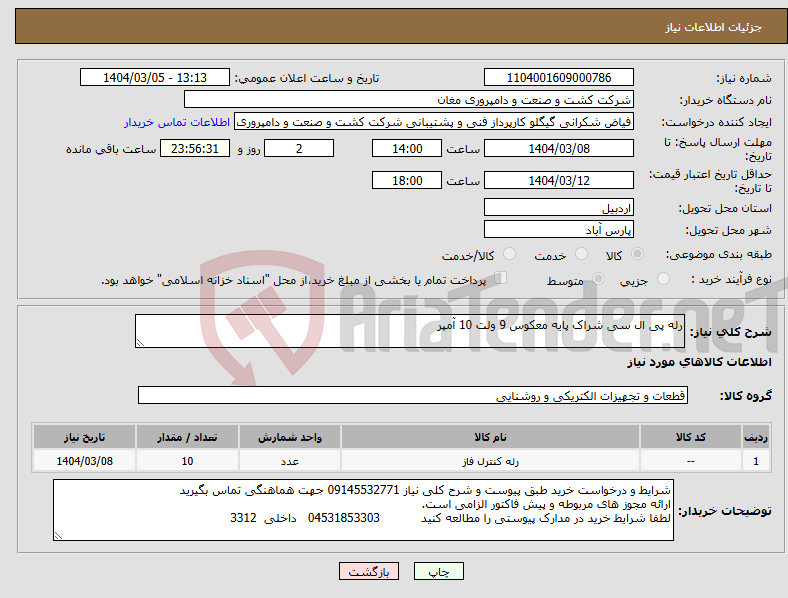This screenshot has width=788, height=598.
Task: Click the delivery province field اردبیل
Action: 558,207
